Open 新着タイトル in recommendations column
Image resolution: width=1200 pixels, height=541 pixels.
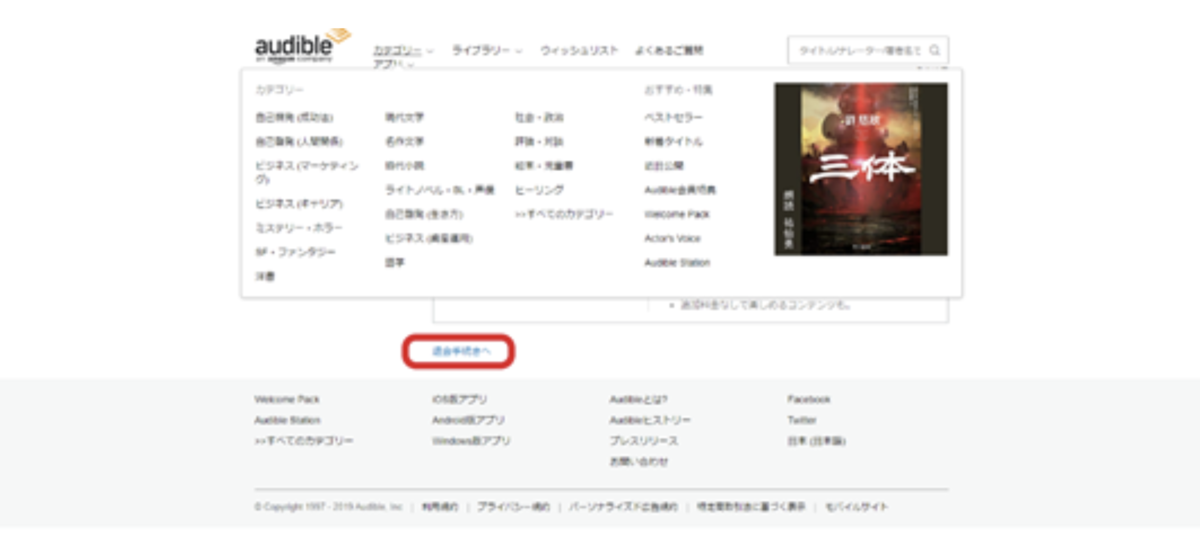674,141
